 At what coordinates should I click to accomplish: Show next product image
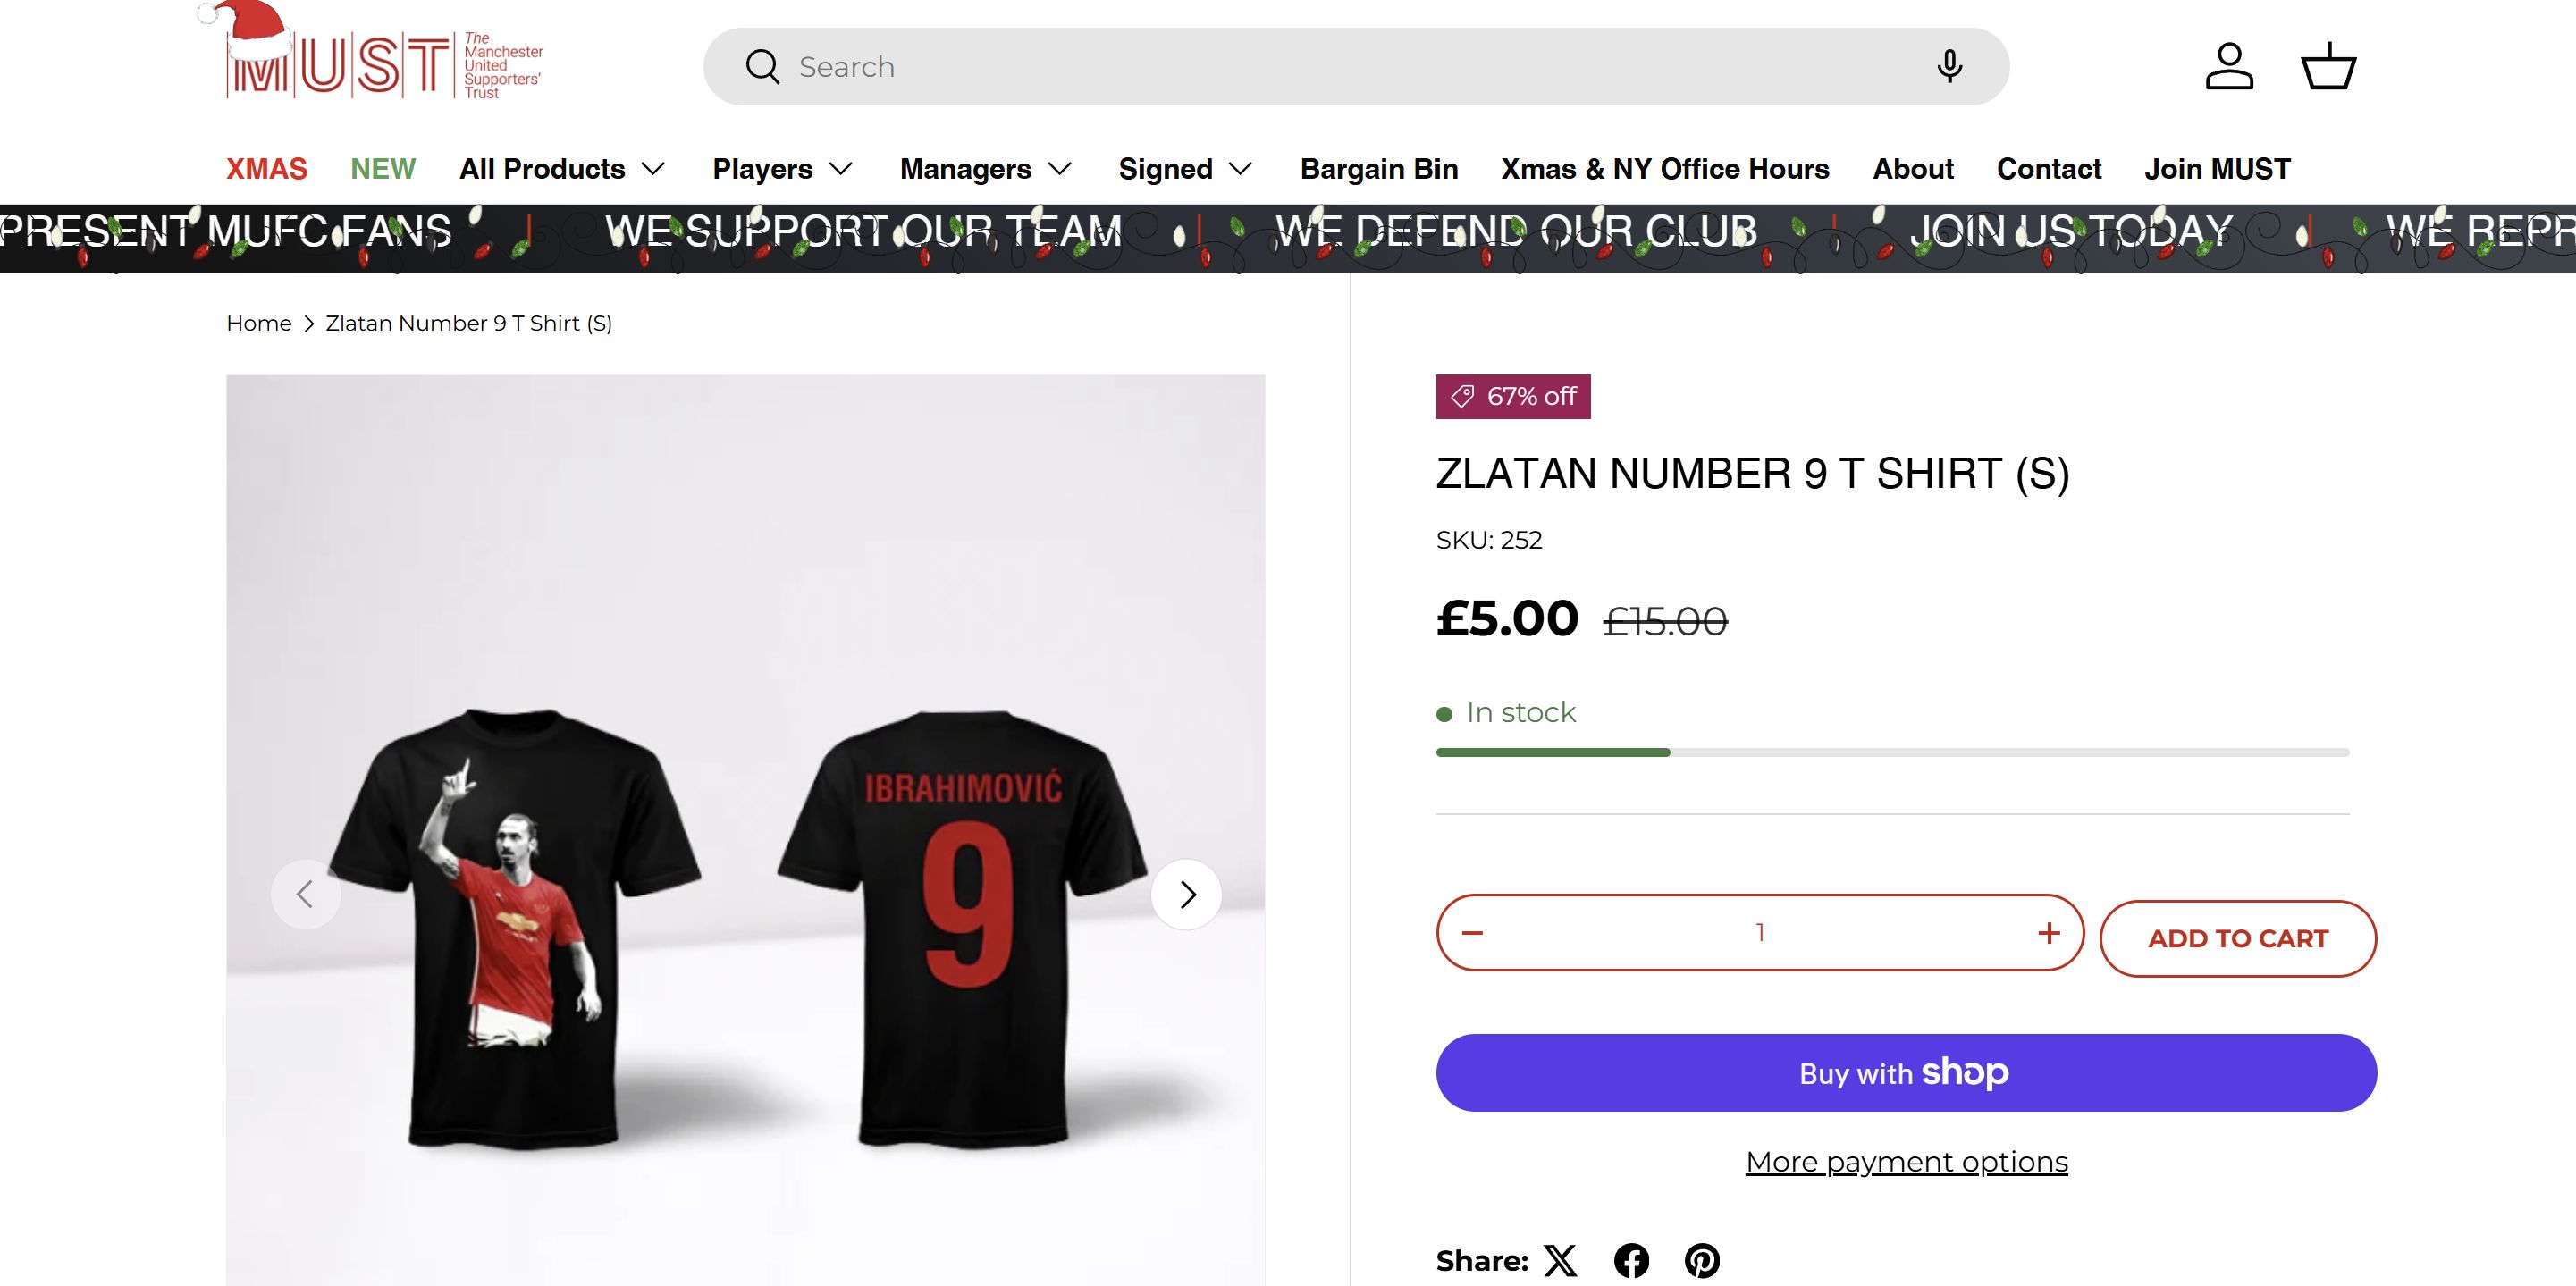pos(1187,894)
